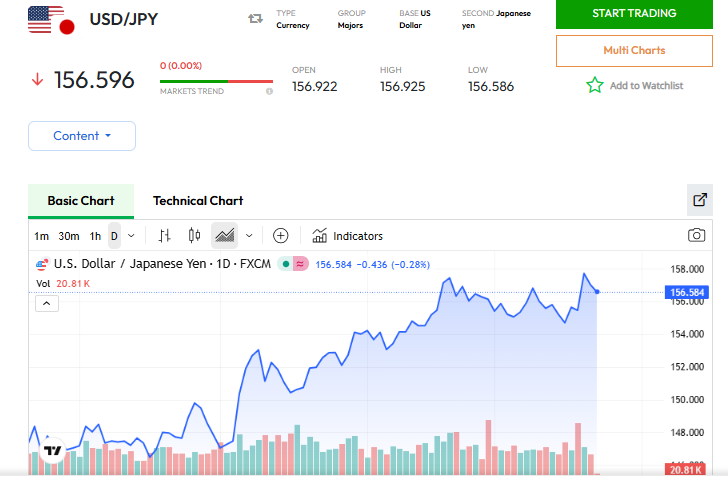This screenshot has height=479, width=728.
Task: Select the Basic Chart tab
Action: point(81,200)
